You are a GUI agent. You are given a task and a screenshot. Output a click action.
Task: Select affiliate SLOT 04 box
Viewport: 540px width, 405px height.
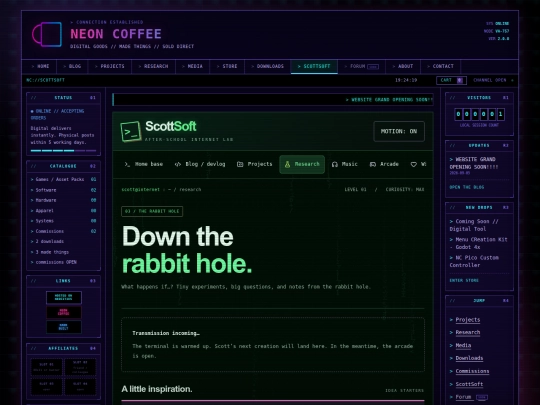click(x=80, y=386)
